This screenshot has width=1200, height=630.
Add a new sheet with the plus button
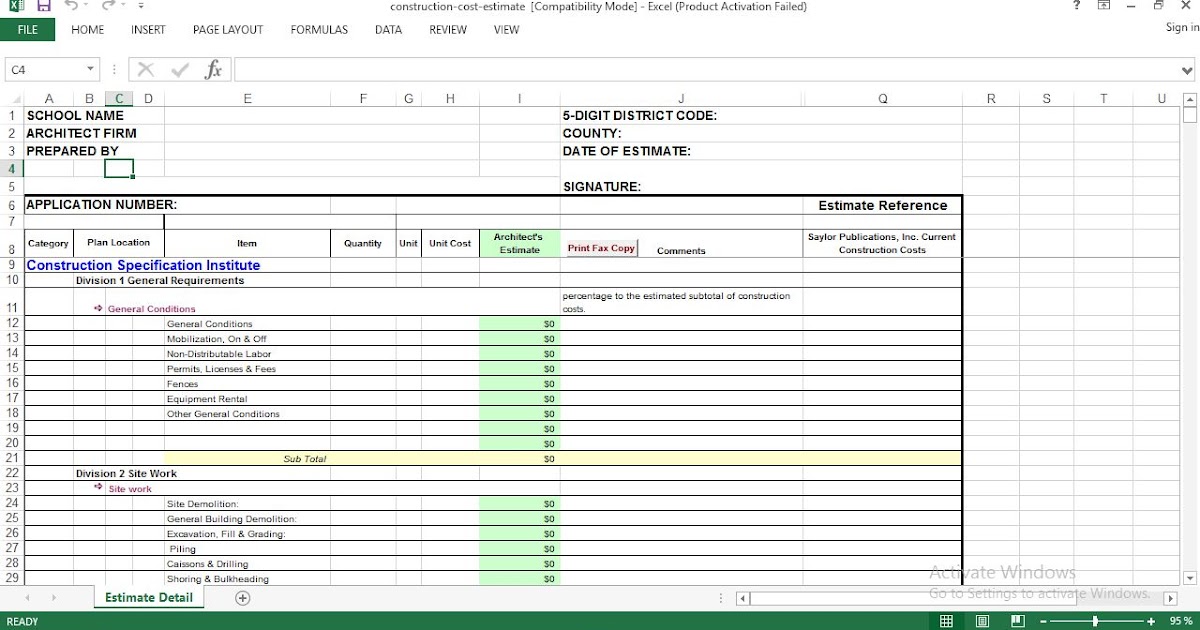(242, 597)
